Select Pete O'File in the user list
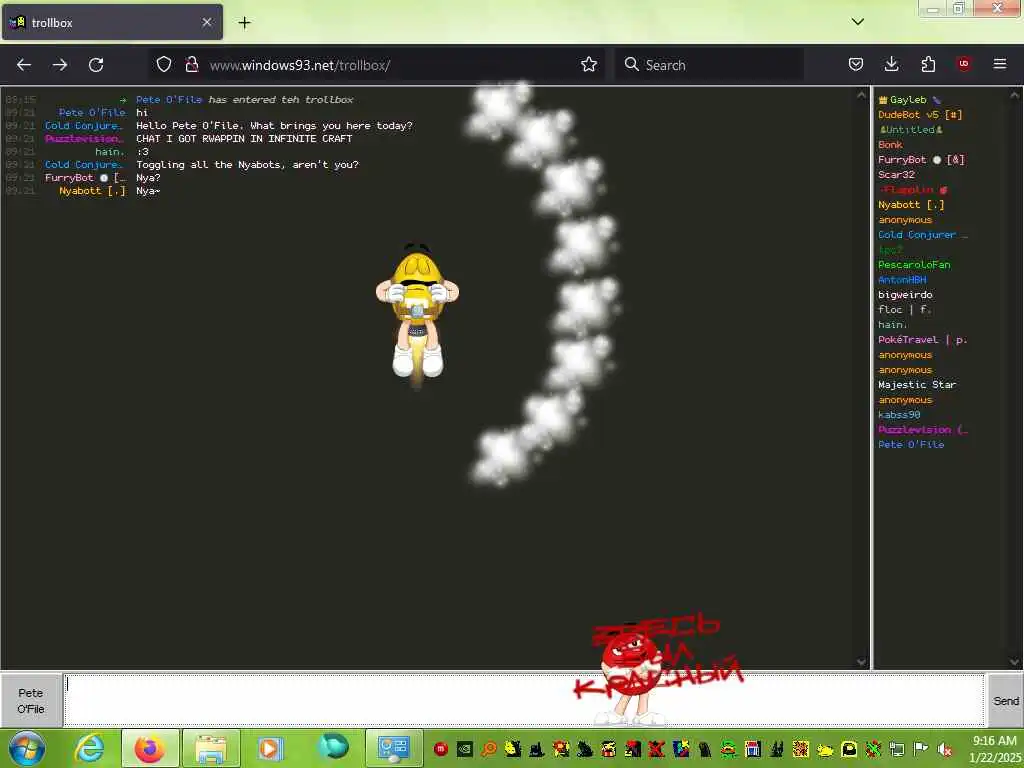Image resolution: width=1024 pixels, height=768 pixels. pyautogui.click(x=910, y=445)
